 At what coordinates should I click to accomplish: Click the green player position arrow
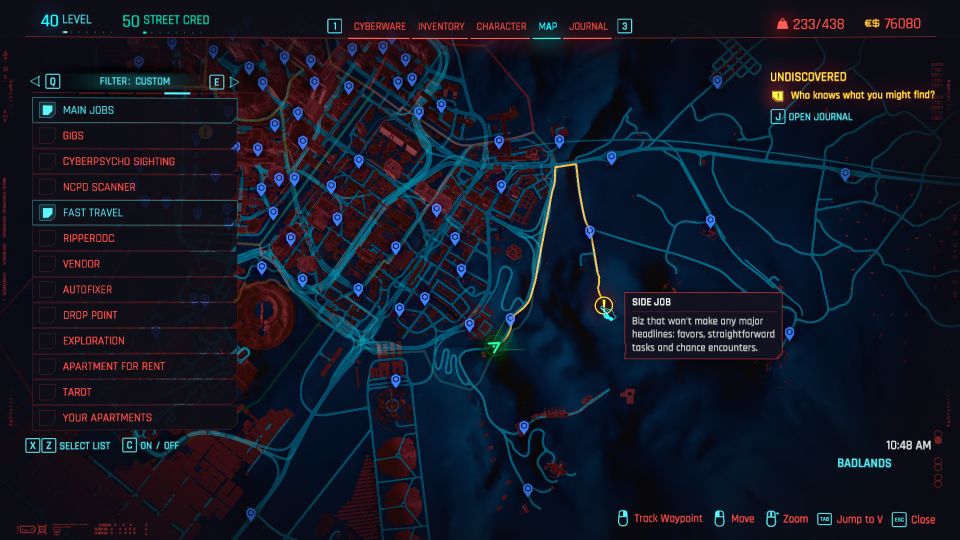tap(494, 348)
